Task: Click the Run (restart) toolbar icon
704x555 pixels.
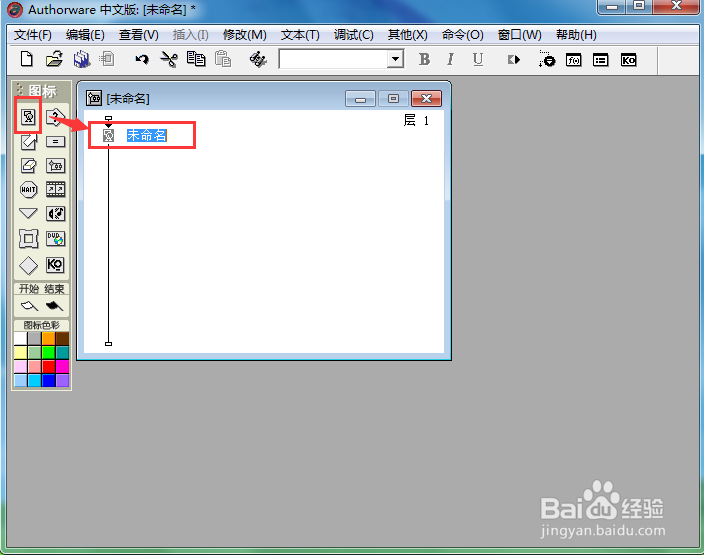Action: click(514, 59)
